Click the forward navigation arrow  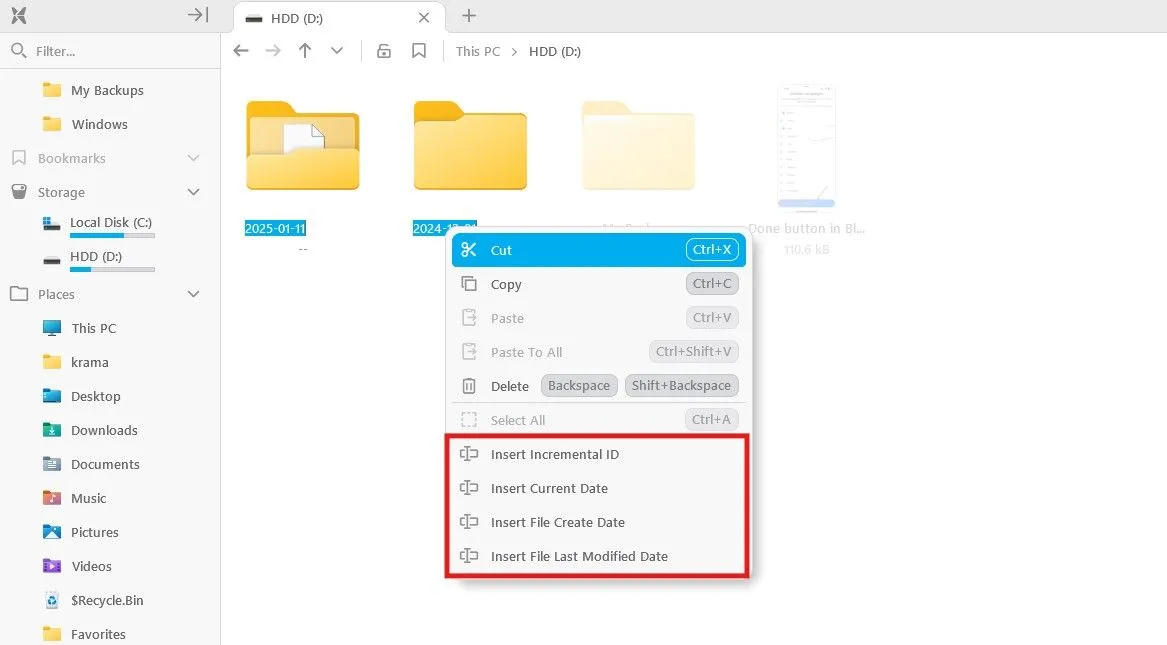point(272,51)
